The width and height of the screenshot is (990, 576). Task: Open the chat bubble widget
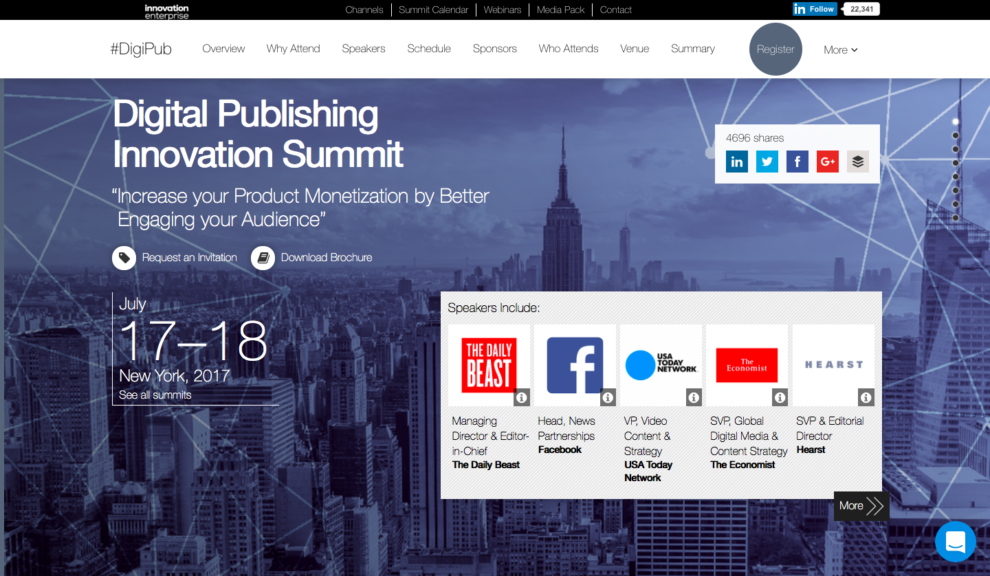pyautogui.click(x=955, y=541)
